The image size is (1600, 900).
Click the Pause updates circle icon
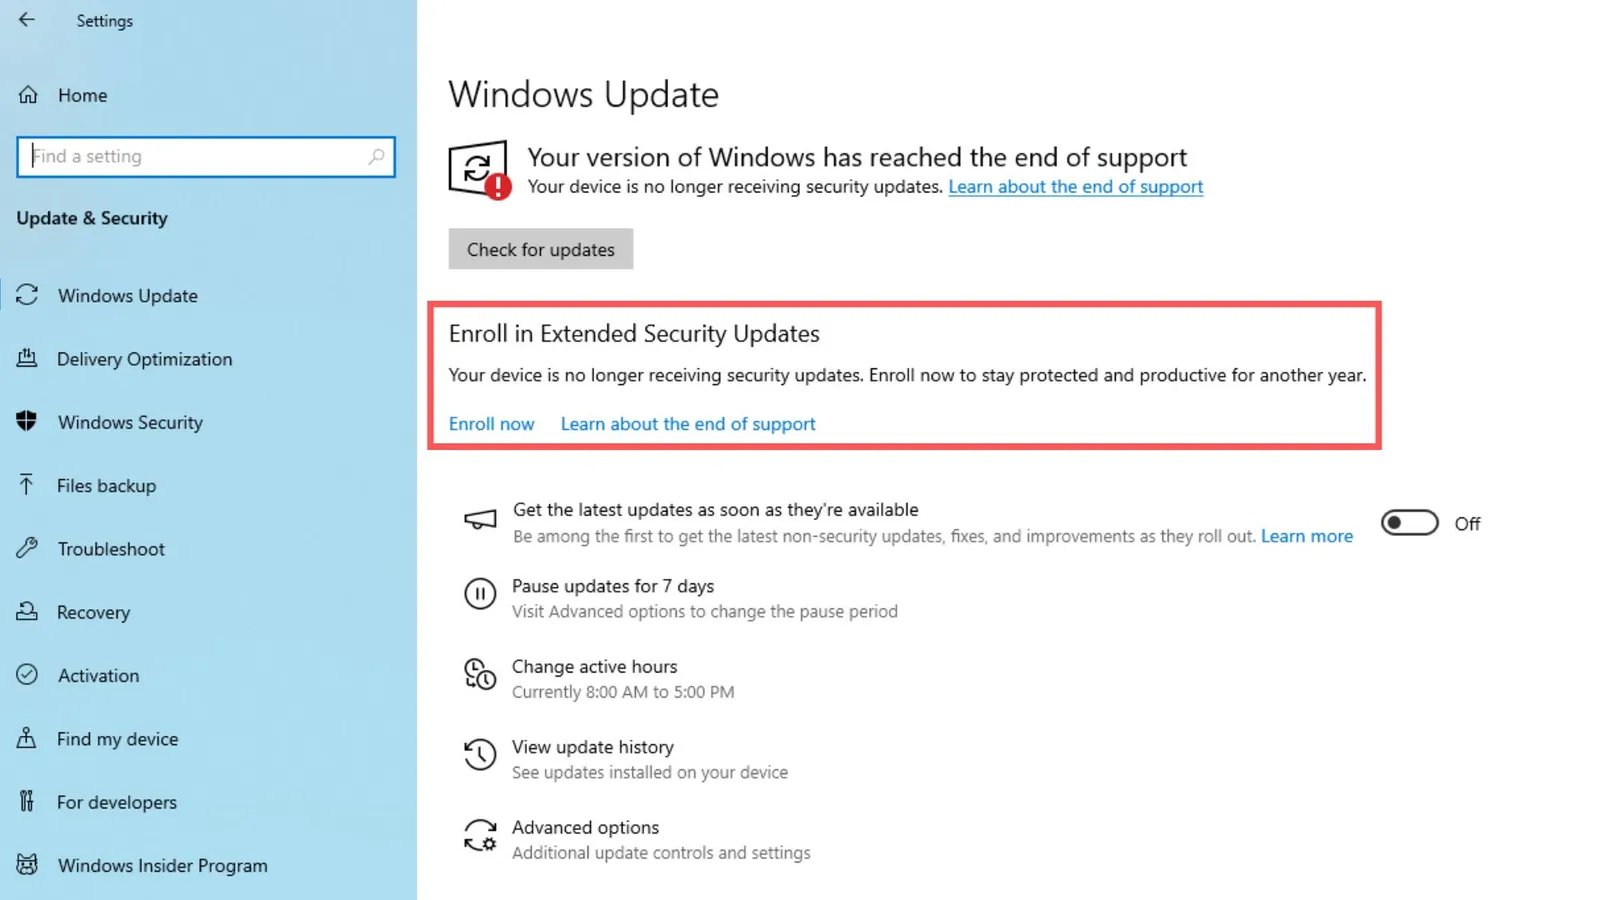(x=480, y=594)
